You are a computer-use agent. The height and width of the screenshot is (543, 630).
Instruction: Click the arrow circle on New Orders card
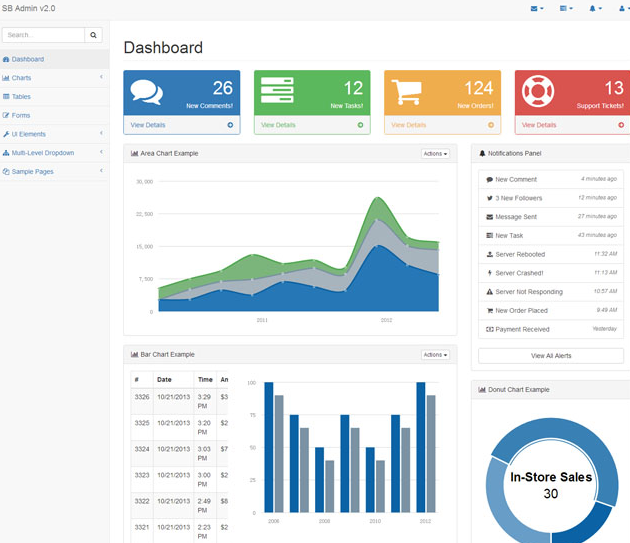click(x=491, y=125)
